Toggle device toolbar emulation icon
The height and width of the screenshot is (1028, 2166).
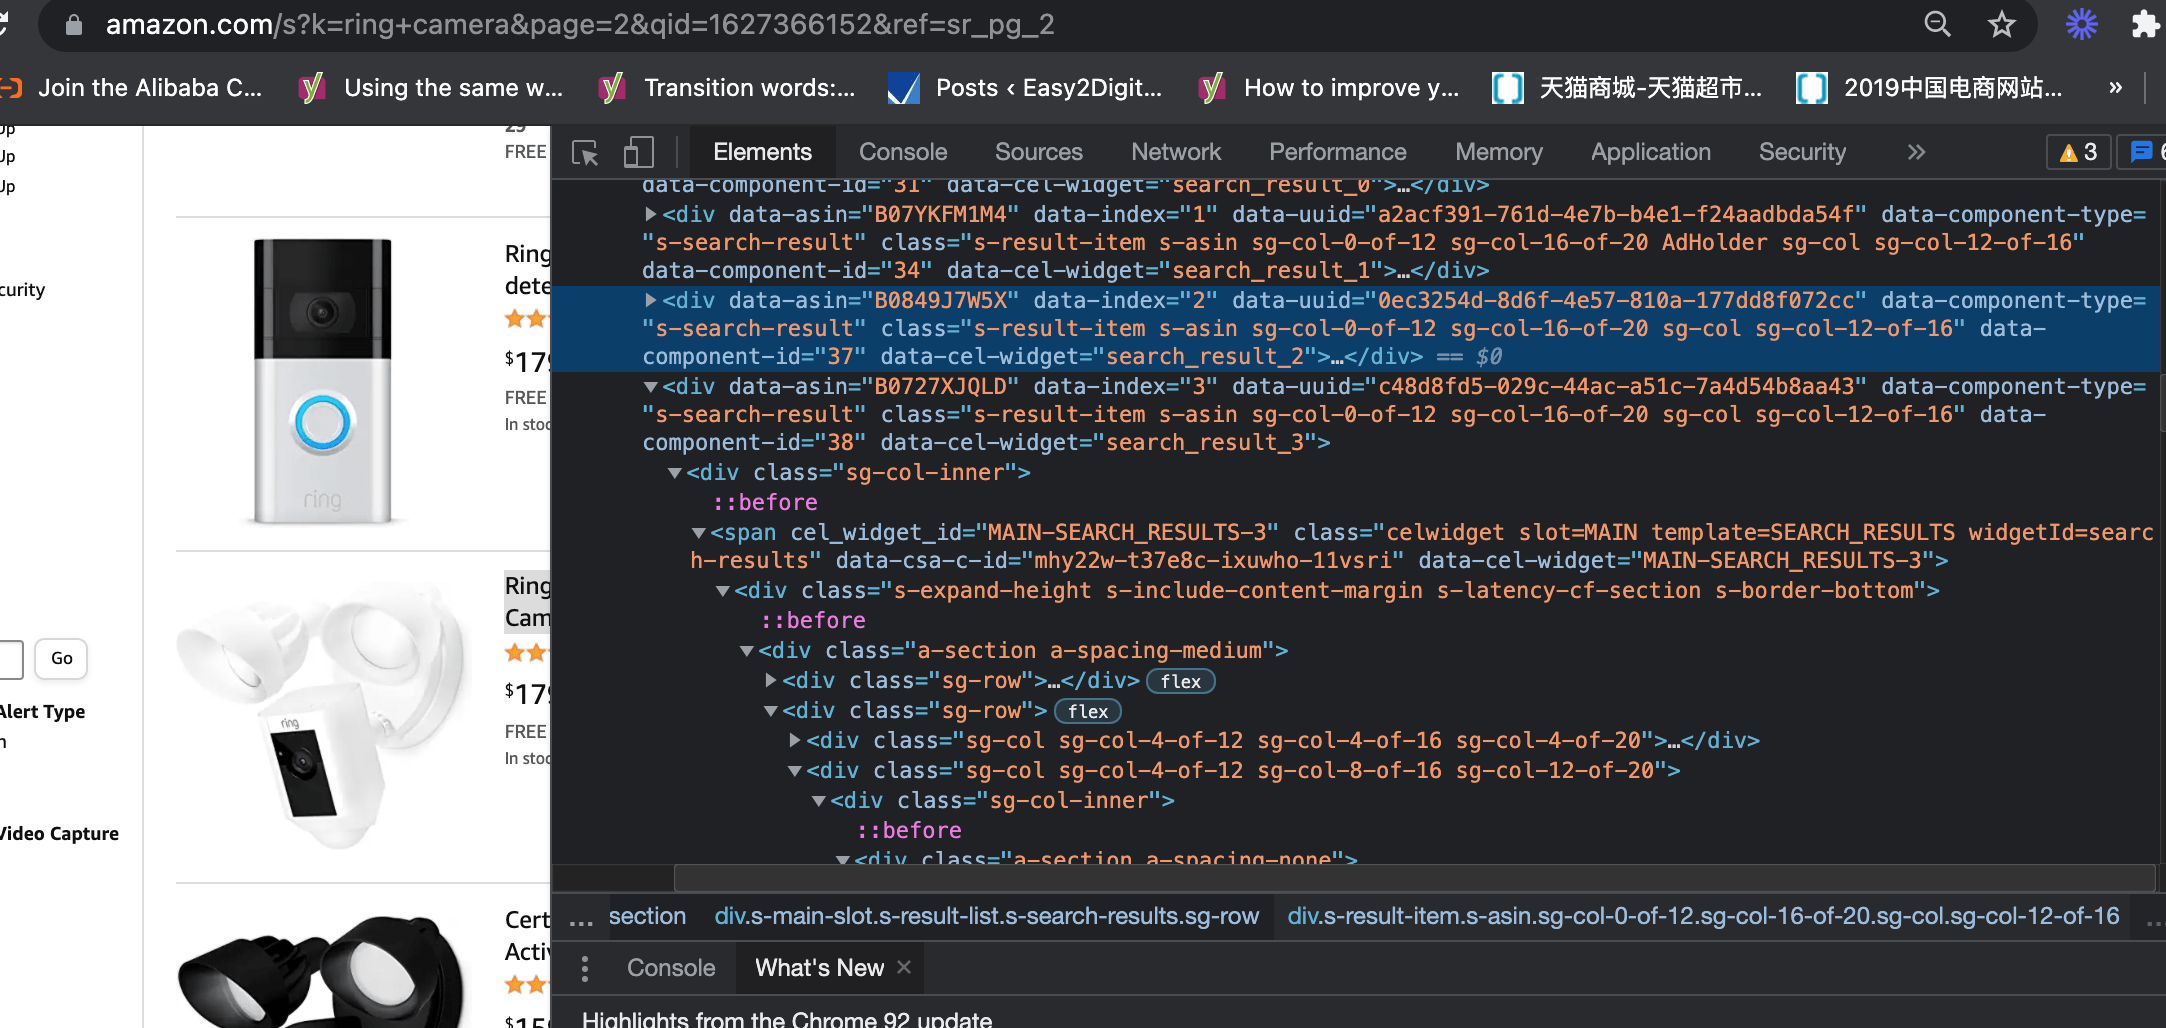coord(638,152)
